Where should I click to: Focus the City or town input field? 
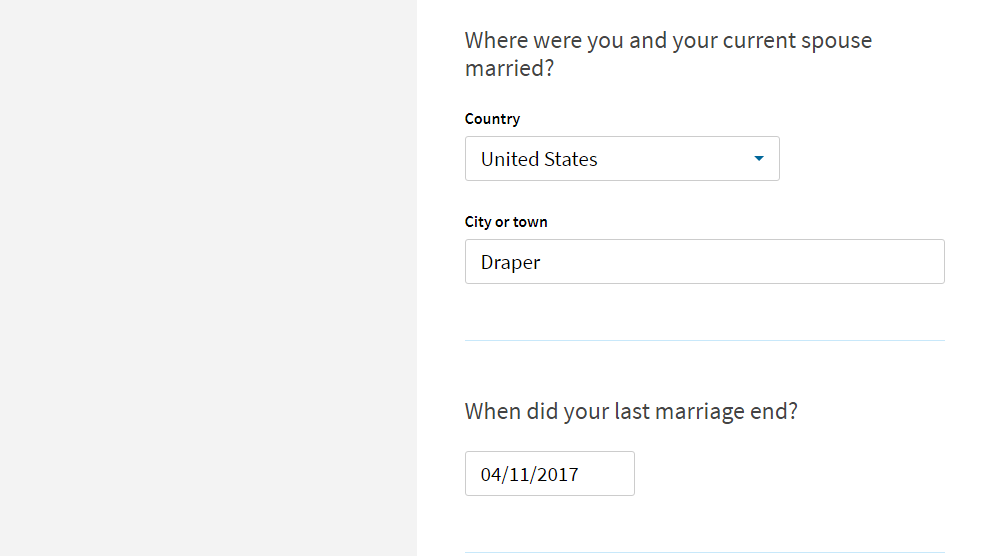pyautogui.click(x=705, y=262)
